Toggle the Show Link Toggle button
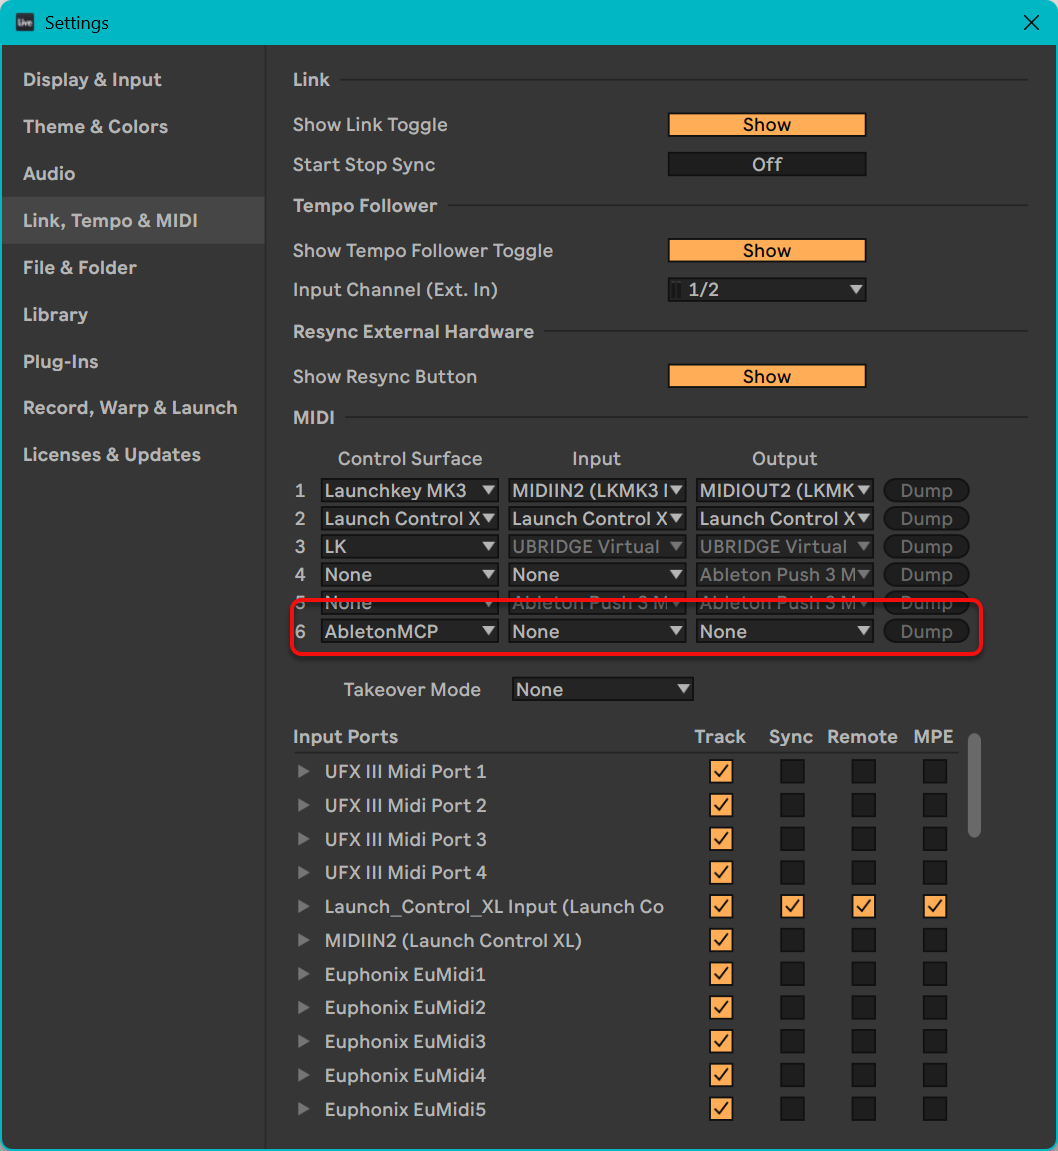 point(766,125)
